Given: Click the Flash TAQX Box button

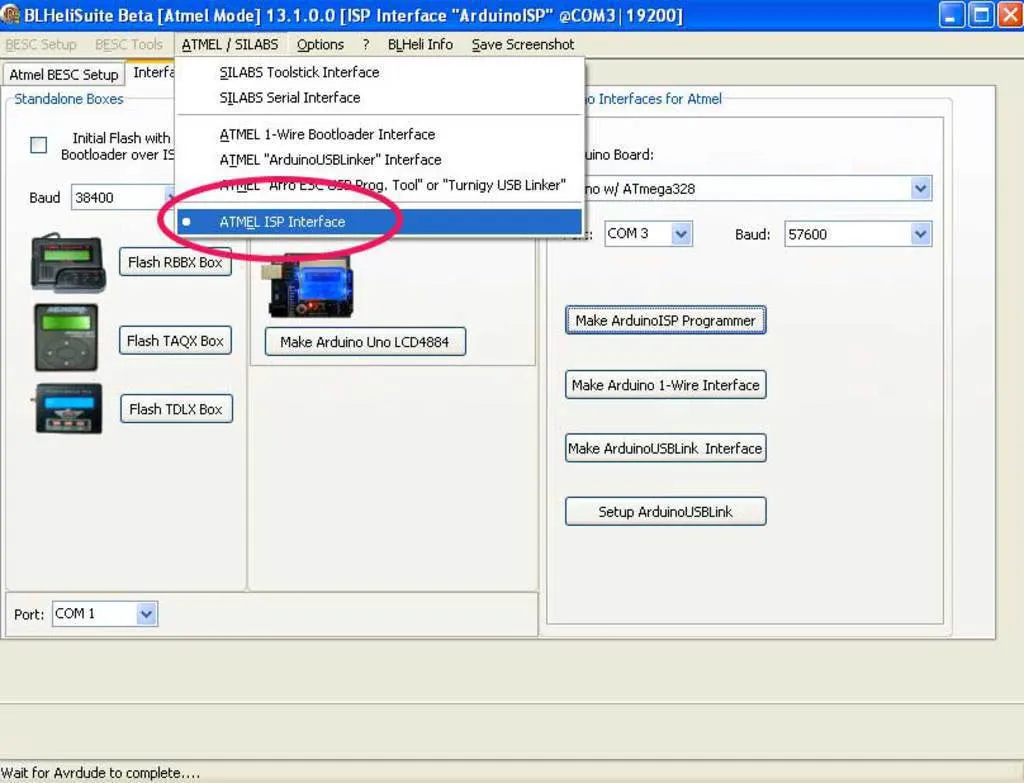Looking at the screenshot, I should (175, 341).
